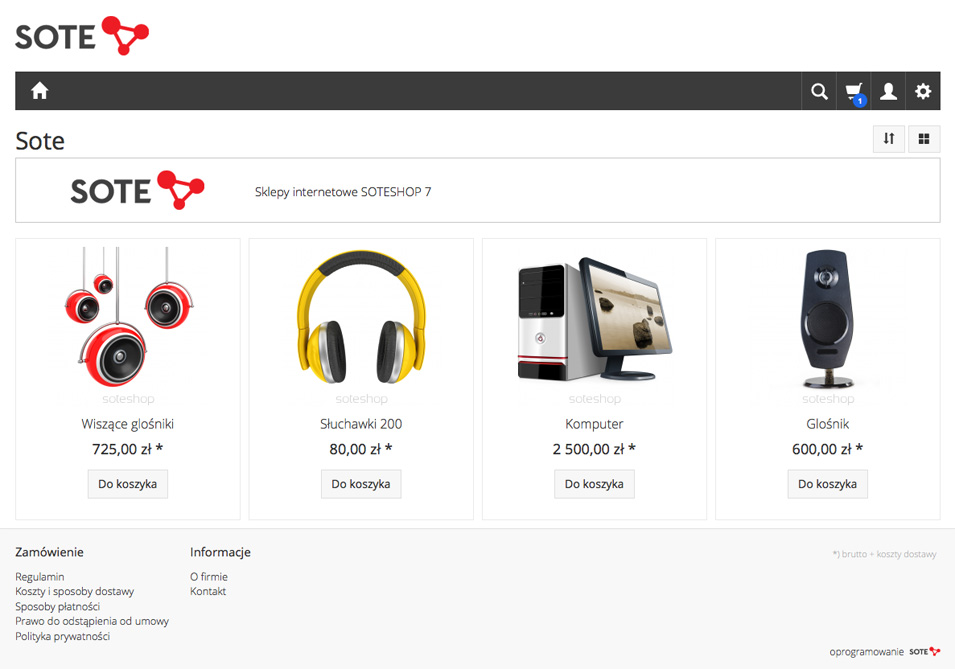Click Sklepy internetowe SOTESHOP 7 text
The image size is (955, 669).
click(343, 192)
